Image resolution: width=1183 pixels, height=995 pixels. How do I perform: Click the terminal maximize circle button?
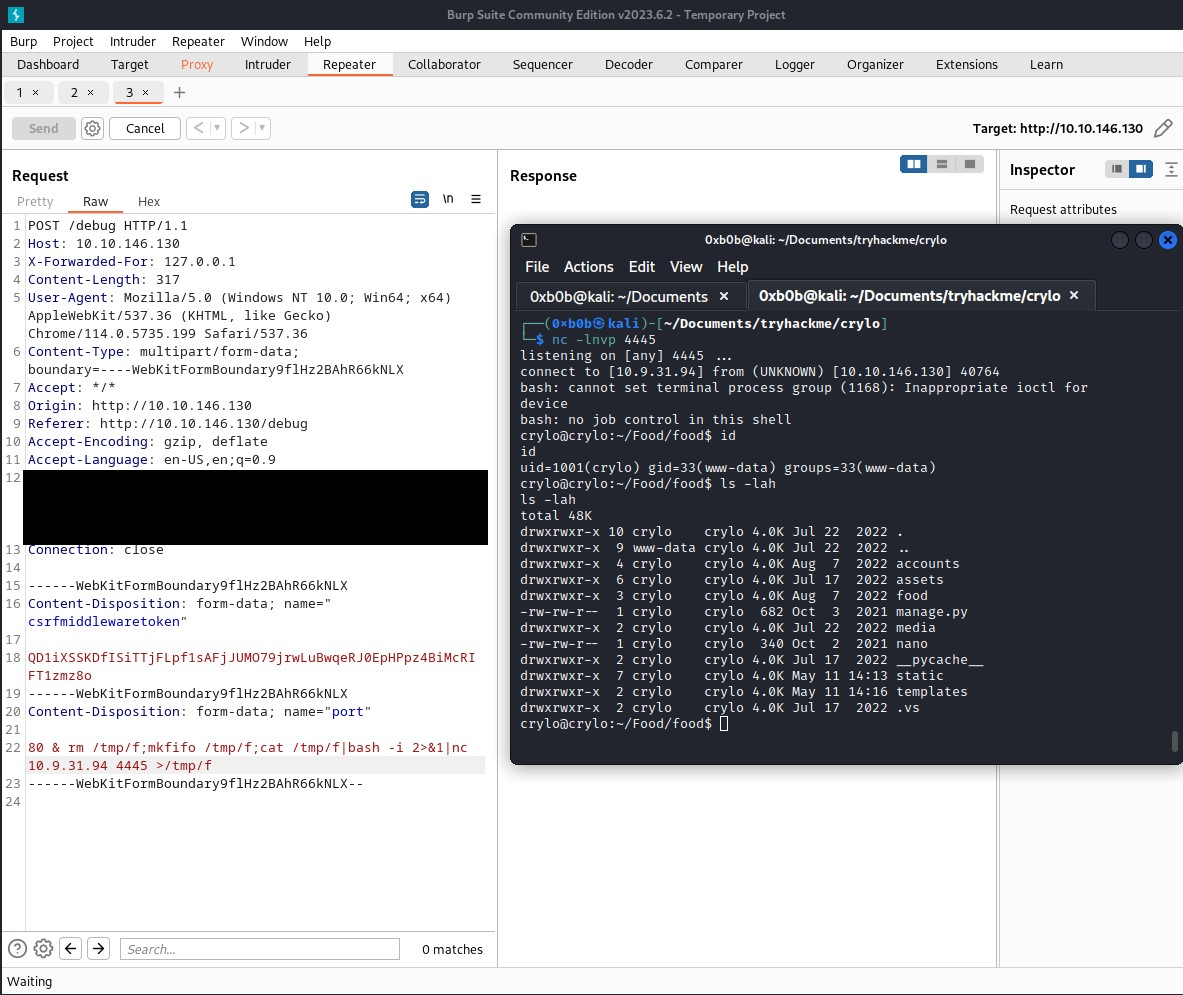coord(1144,240)
